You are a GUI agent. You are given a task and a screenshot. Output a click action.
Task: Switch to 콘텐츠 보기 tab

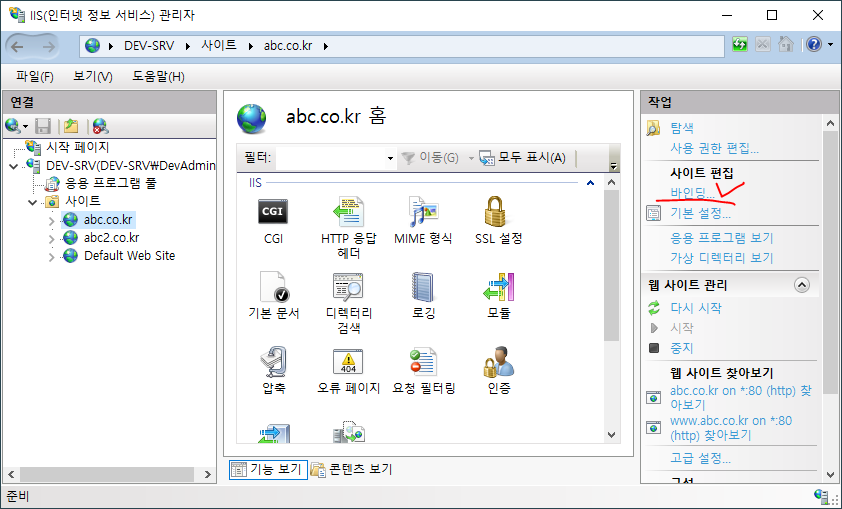[352, 469]
